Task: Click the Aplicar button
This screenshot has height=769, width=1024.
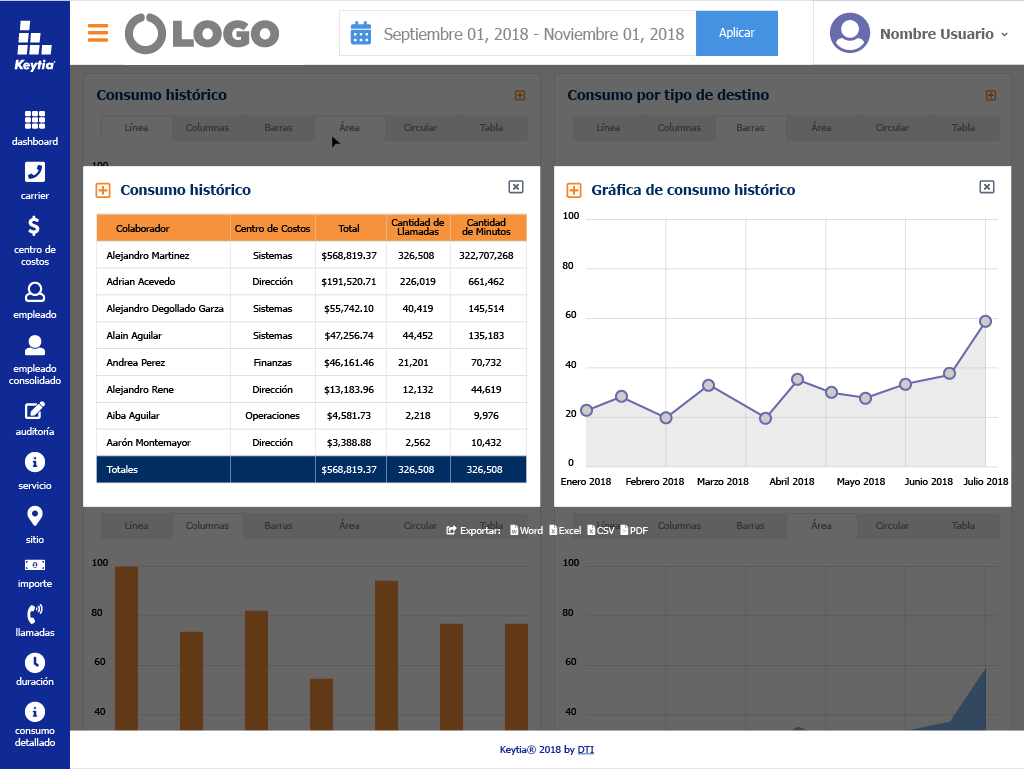Action: (737, 33)
